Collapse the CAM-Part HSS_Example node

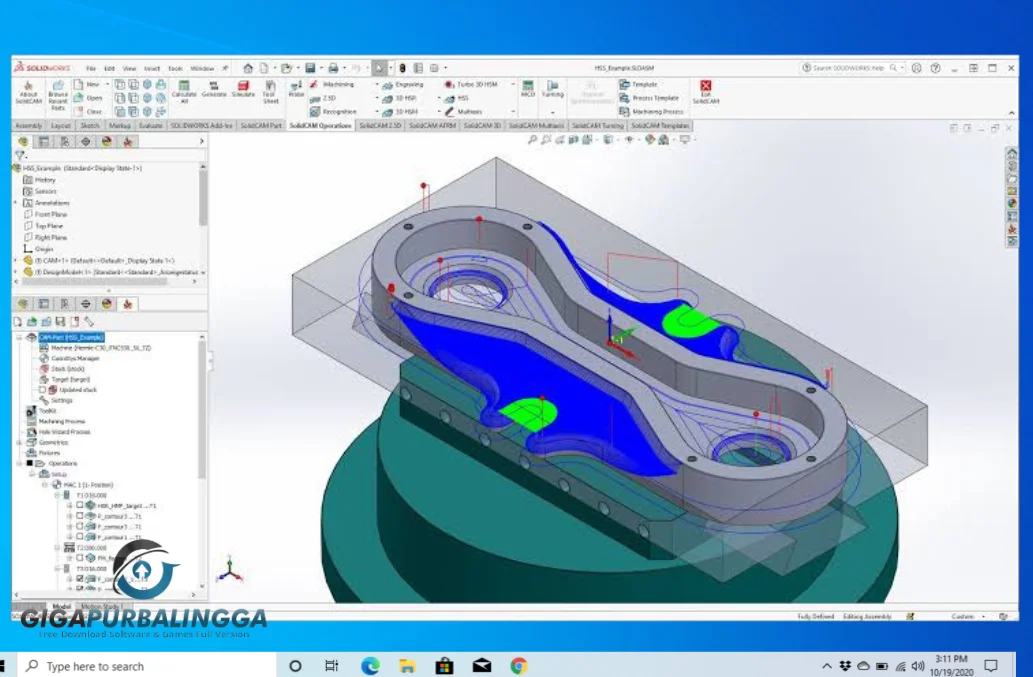coord(19,337)
